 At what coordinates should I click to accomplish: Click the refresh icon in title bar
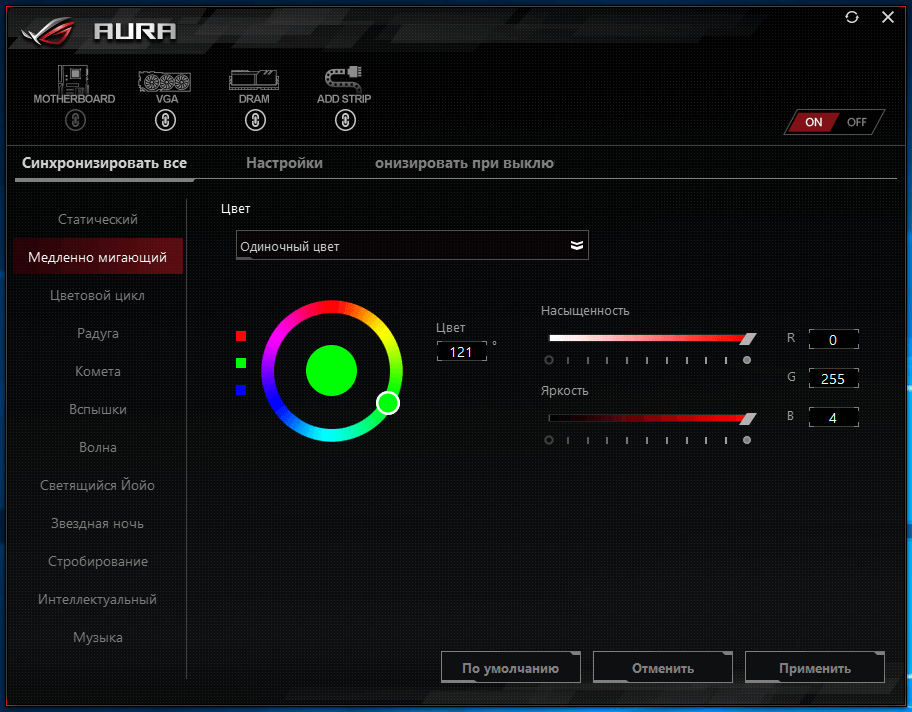[852, 17]
